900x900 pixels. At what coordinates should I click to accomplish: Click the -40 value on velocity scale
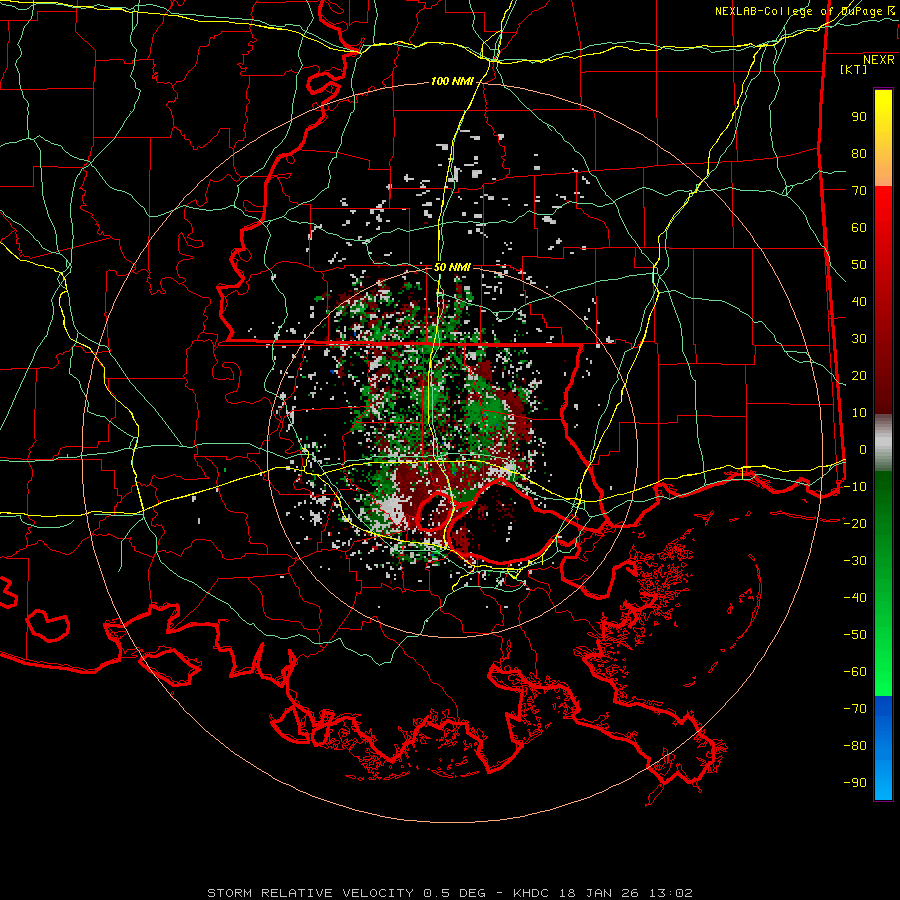click(855, 598)
